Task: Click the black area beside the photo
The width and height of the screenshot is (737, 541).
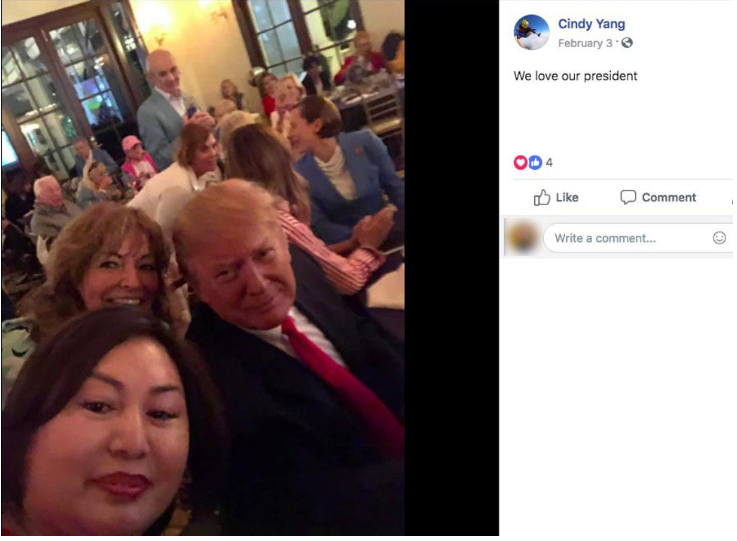Action: point(451,268)
